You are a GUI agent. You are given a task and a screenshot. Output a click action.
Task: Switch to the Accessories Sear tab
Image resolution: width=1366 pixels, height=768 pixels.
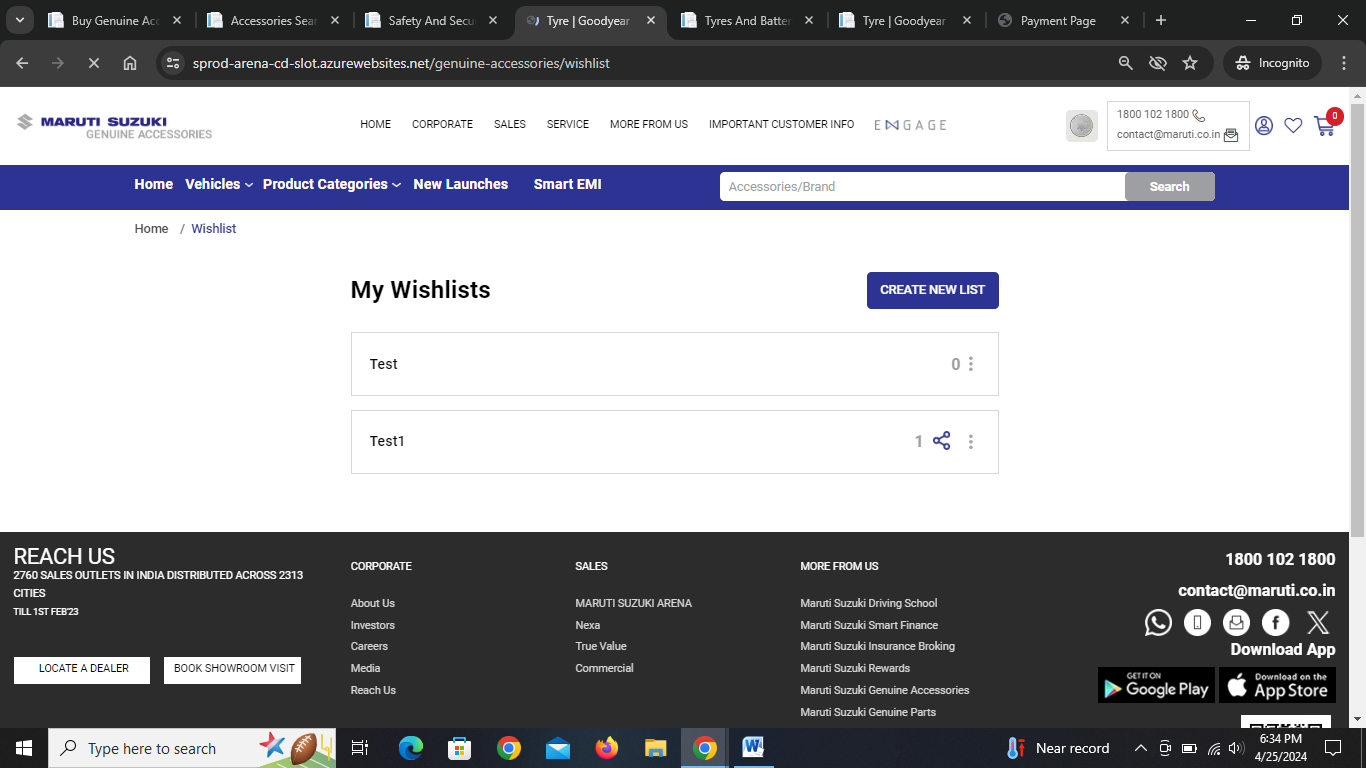click(274, 20)
